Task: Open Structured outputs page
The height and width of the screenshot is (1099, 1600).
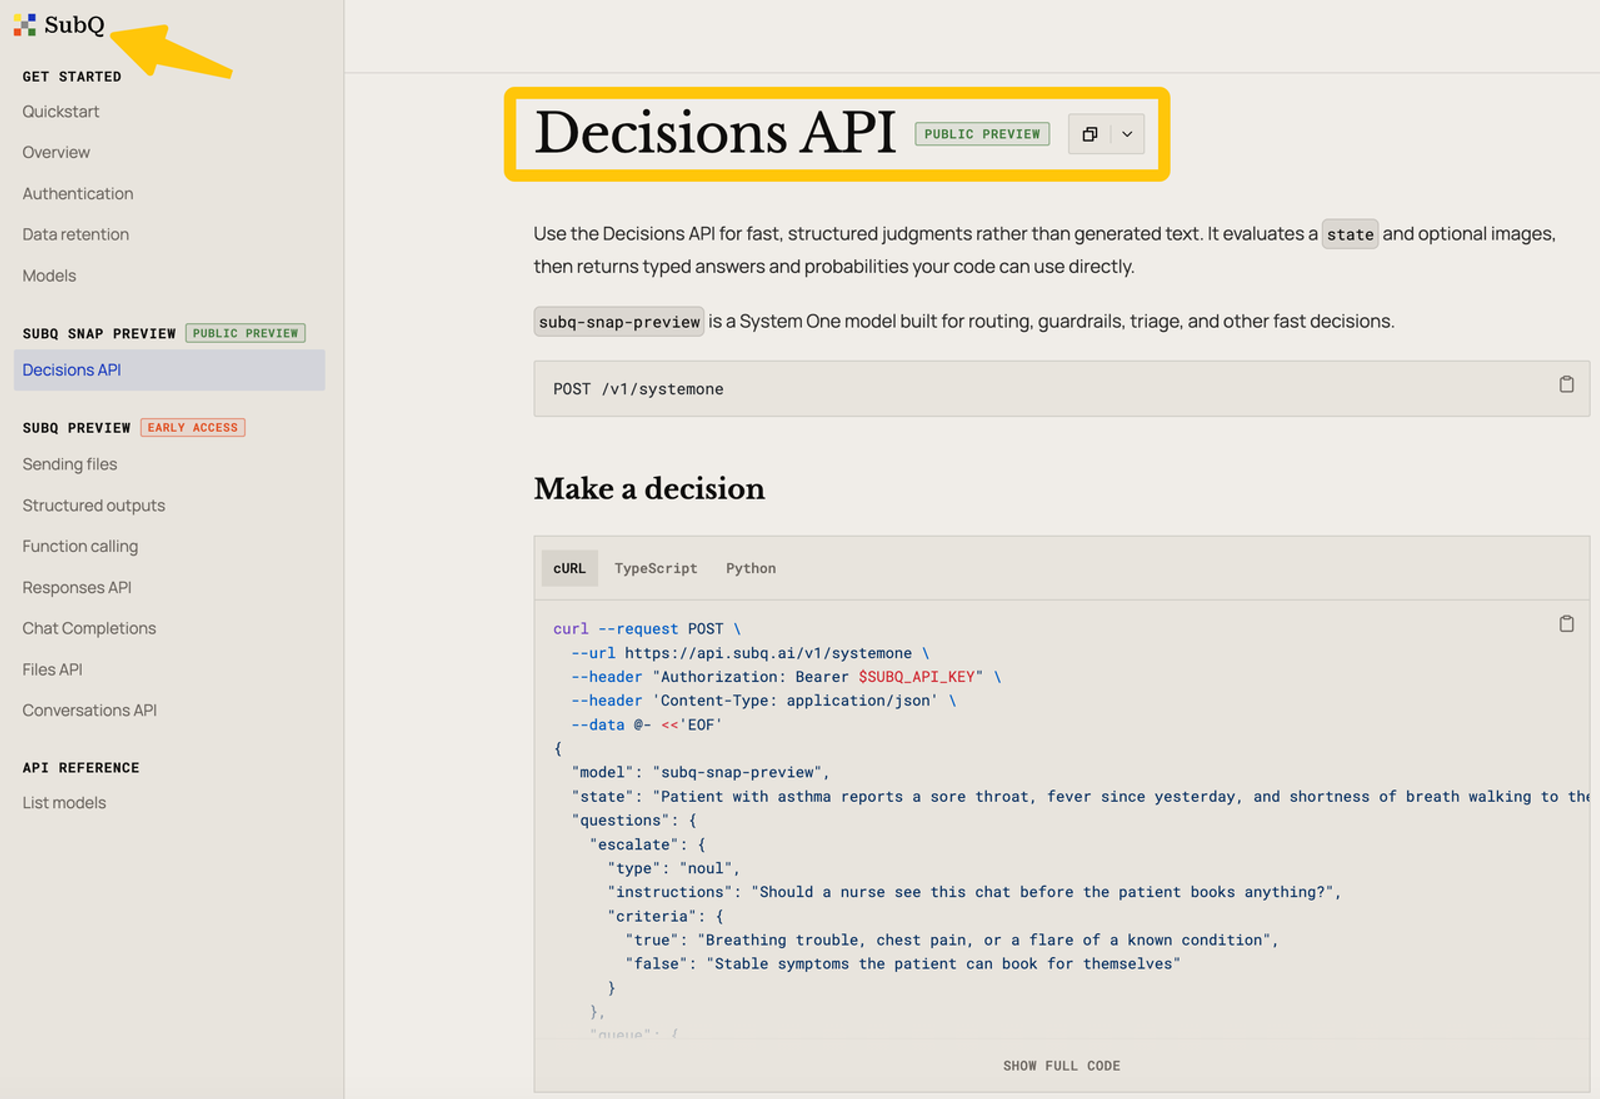Action: pyautogui.click(x=94, y=505)
